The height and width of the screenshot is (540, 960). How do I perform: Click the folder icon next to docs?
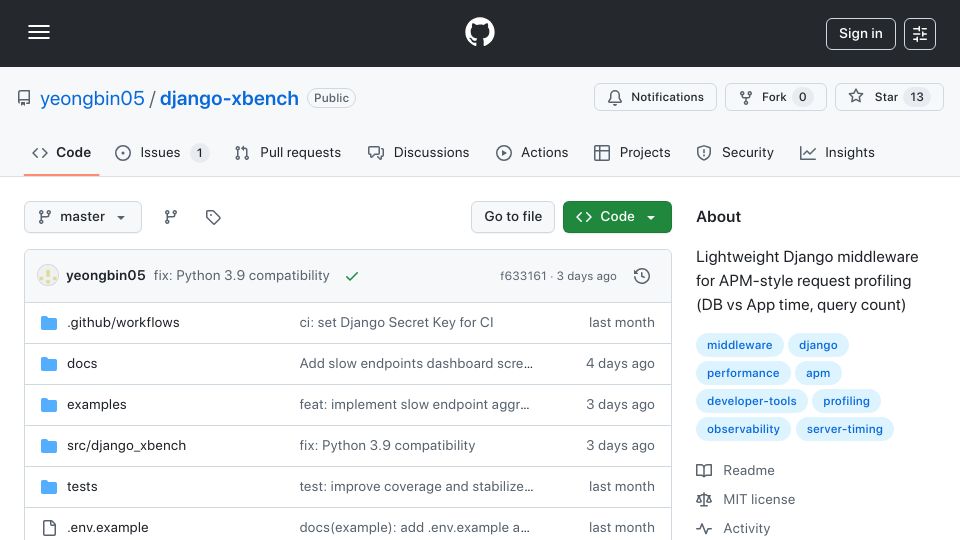[49, 364]
